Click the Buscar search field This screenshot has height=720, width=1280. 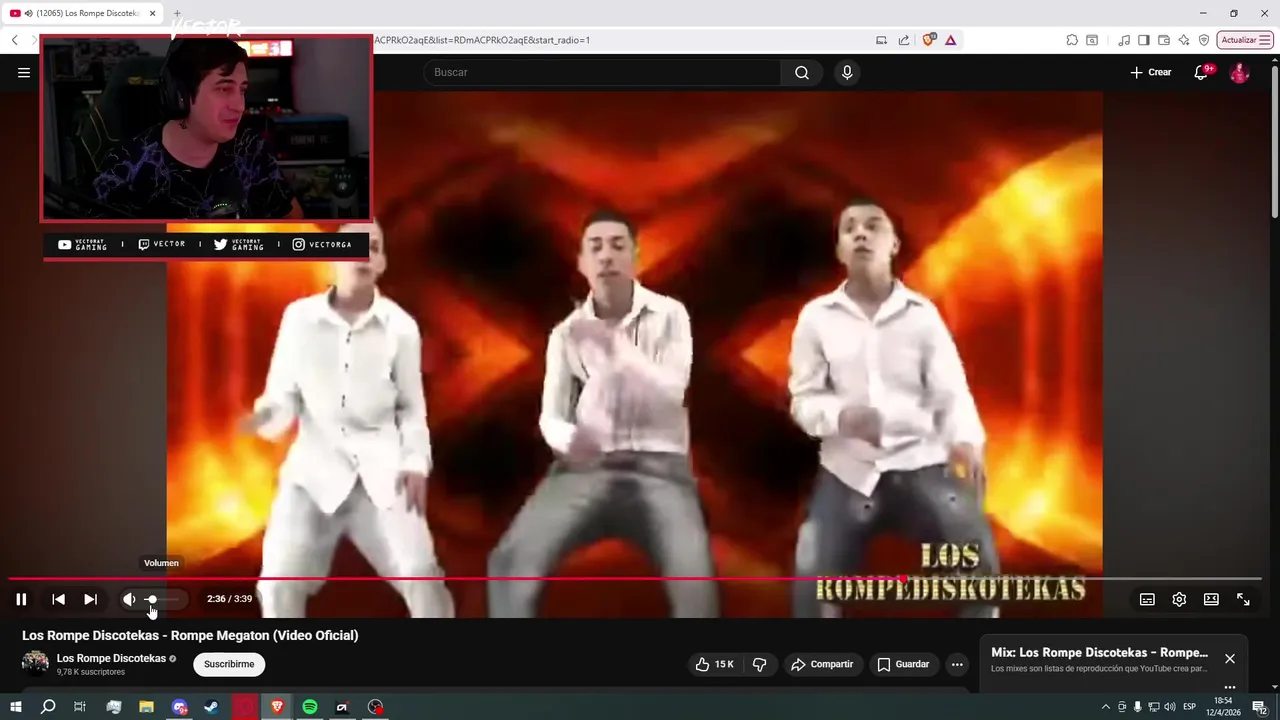[602, 72]
